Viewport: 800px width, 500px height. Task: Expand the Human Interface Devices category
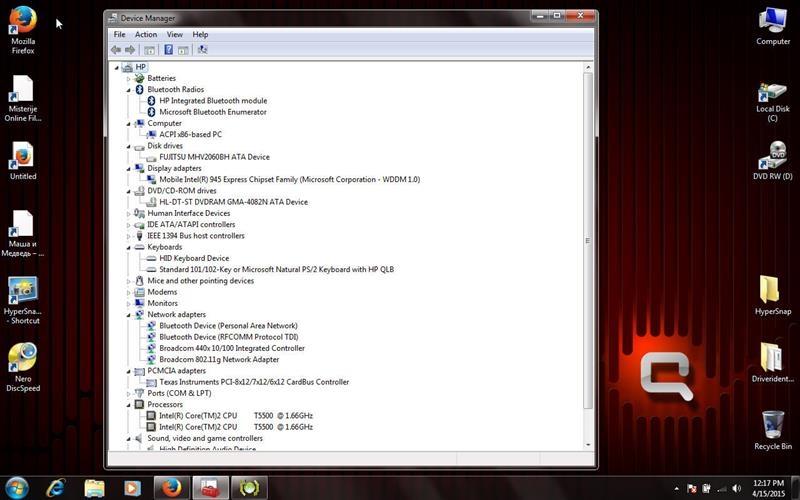pyautogui.click(x=129, y=213)
